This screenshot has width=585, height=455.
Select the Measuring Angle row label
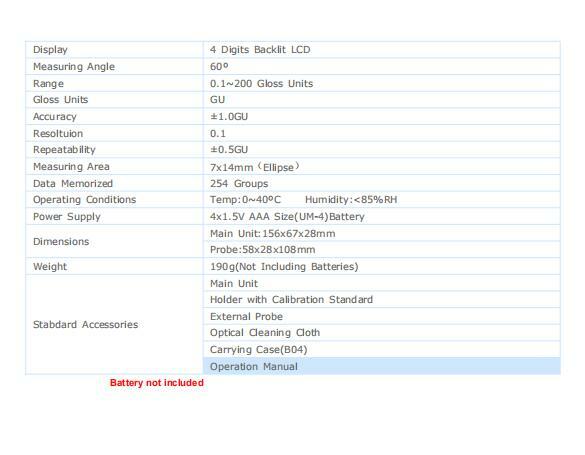click(74, 67)
